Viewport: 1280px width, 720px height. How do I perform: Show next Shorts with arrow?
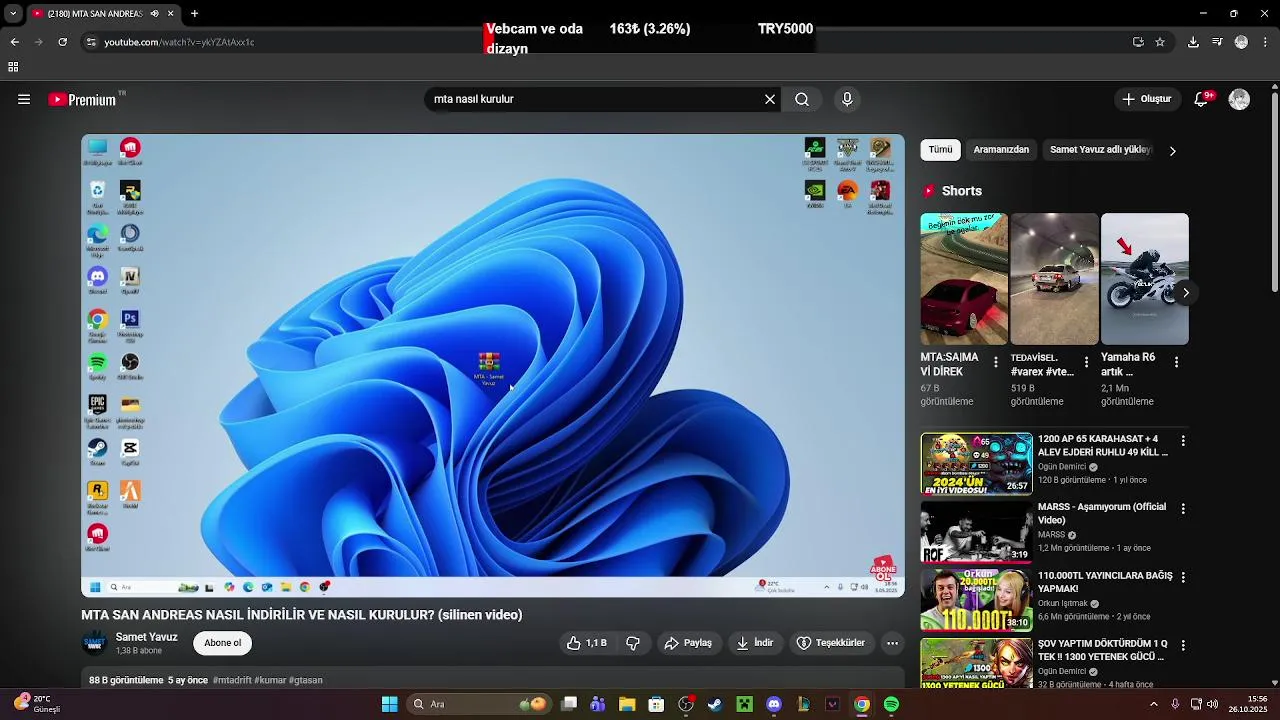(x=1185, y=292)
